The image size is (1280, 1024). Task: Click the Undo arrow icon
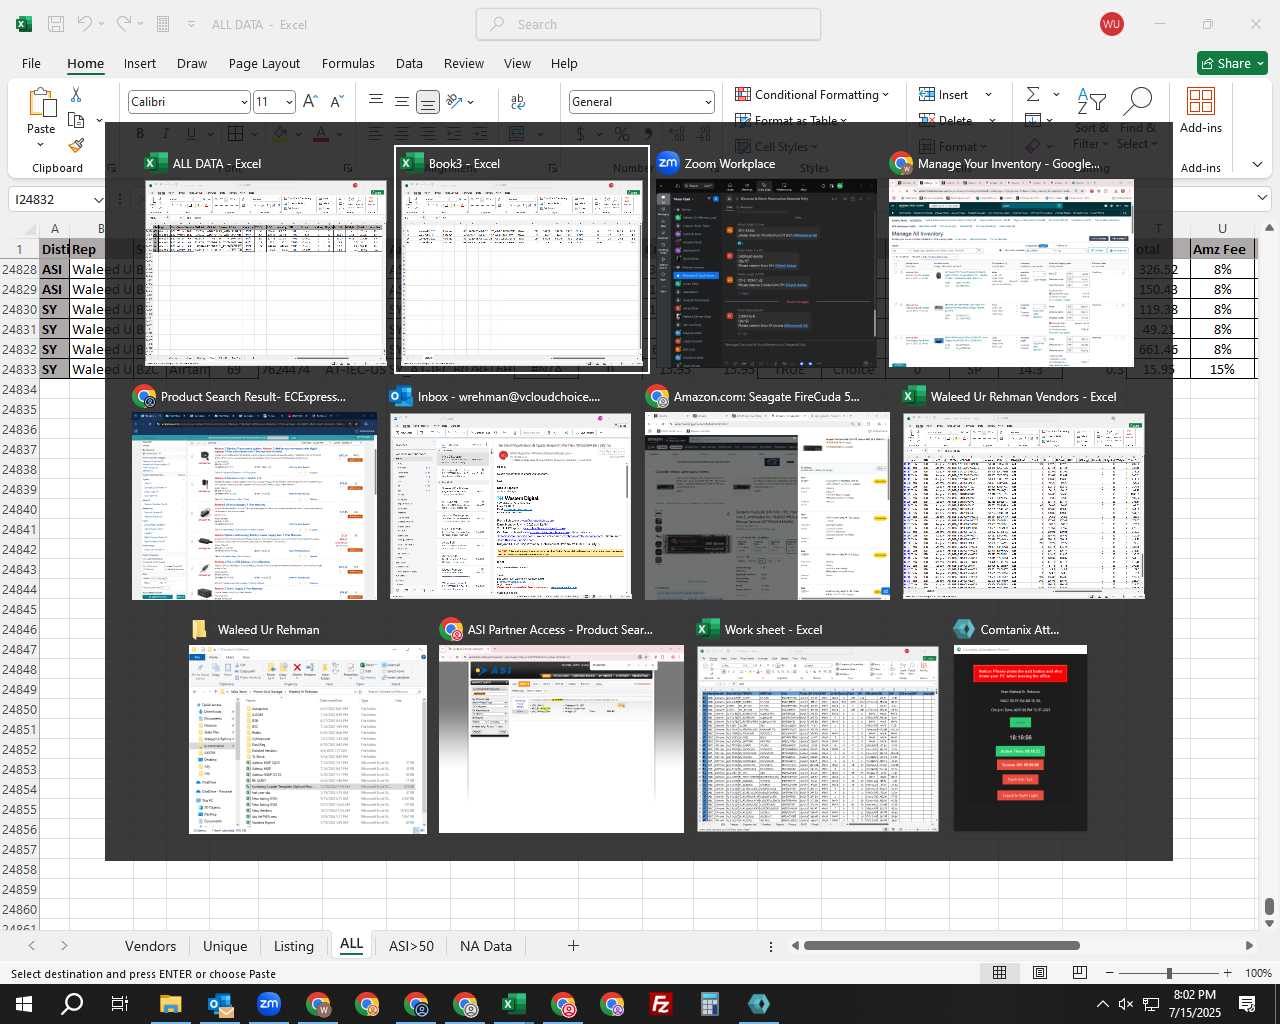(85, 24)
